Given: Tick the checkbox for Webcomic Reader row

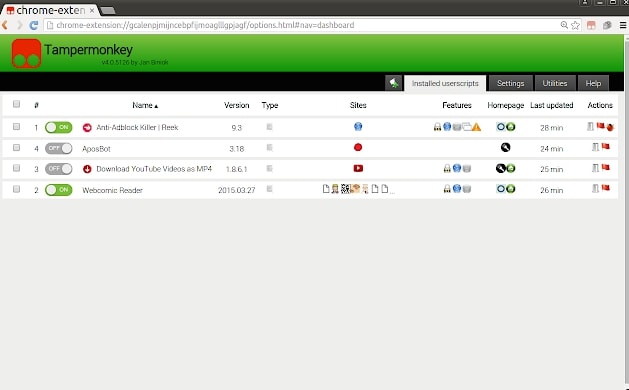Looking at the screenshot, I should point(16,189).
